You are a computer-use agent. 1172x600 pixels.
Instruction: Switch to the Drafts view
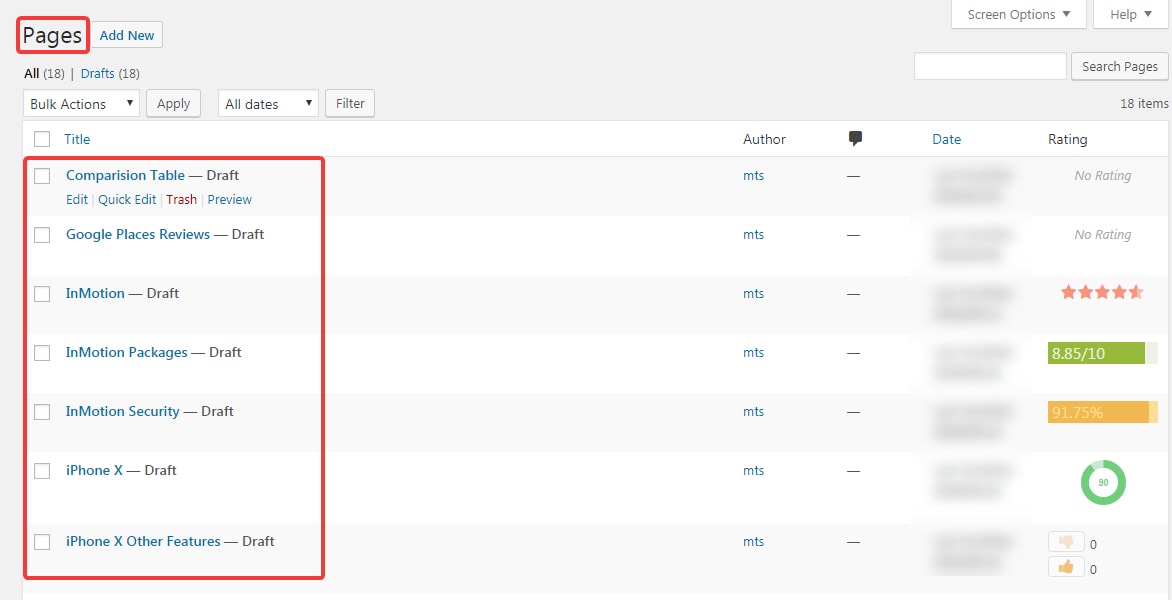tap(97, 74)
